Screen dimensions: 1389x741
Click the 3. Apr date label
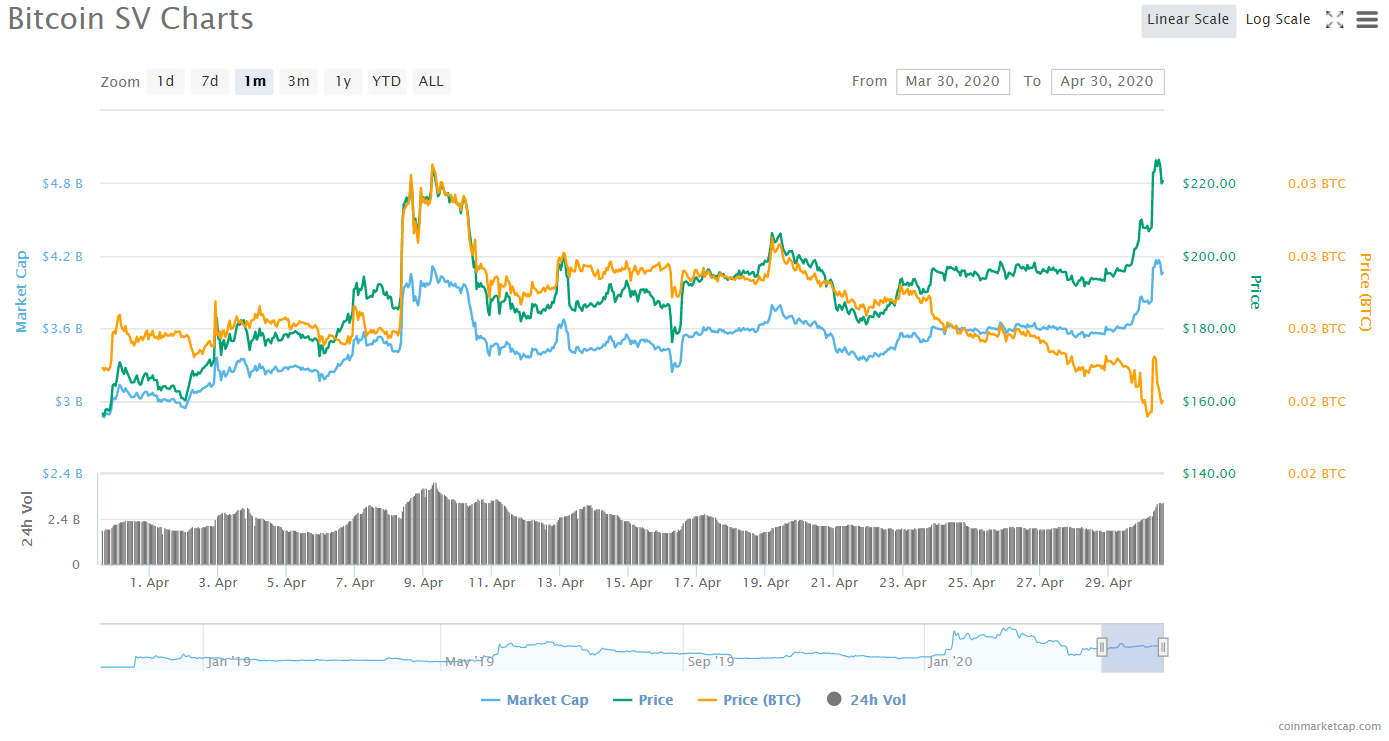coord(218,583)
